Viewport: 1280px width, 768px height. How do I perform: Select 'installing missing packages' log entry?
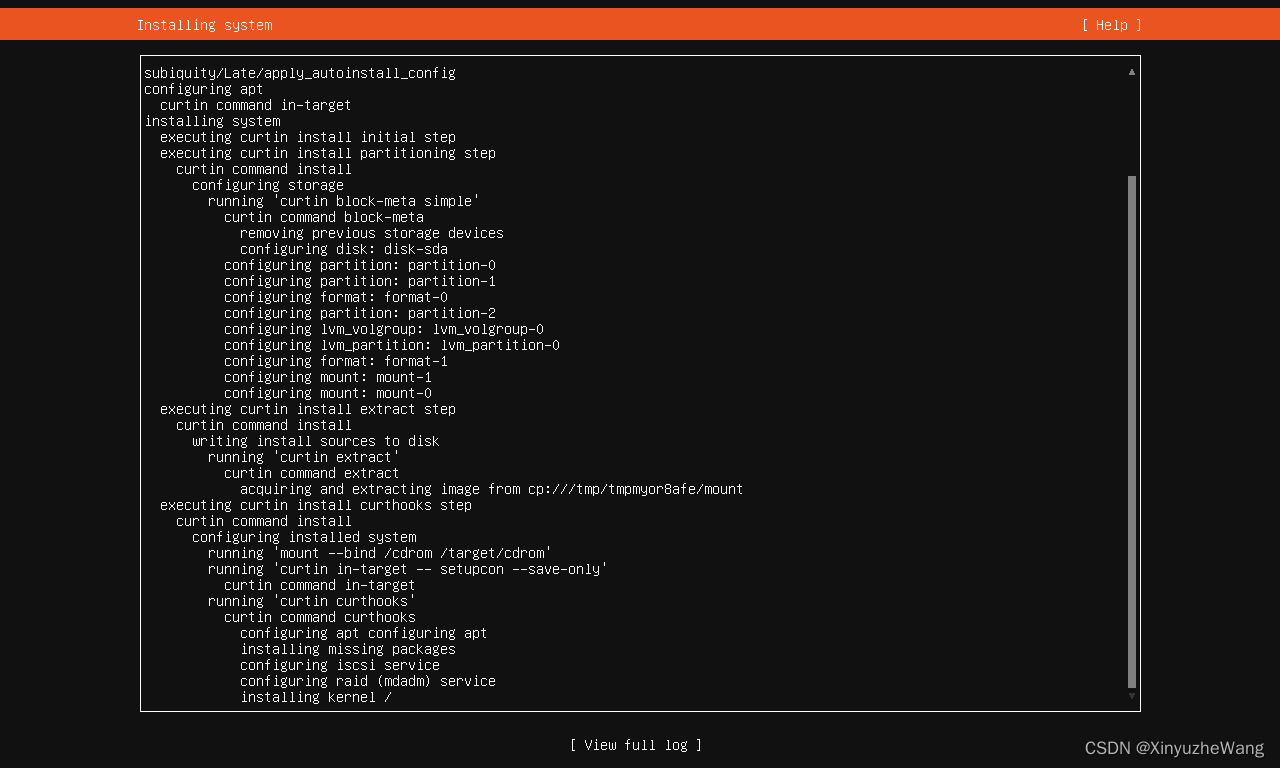tap(348, 649)
